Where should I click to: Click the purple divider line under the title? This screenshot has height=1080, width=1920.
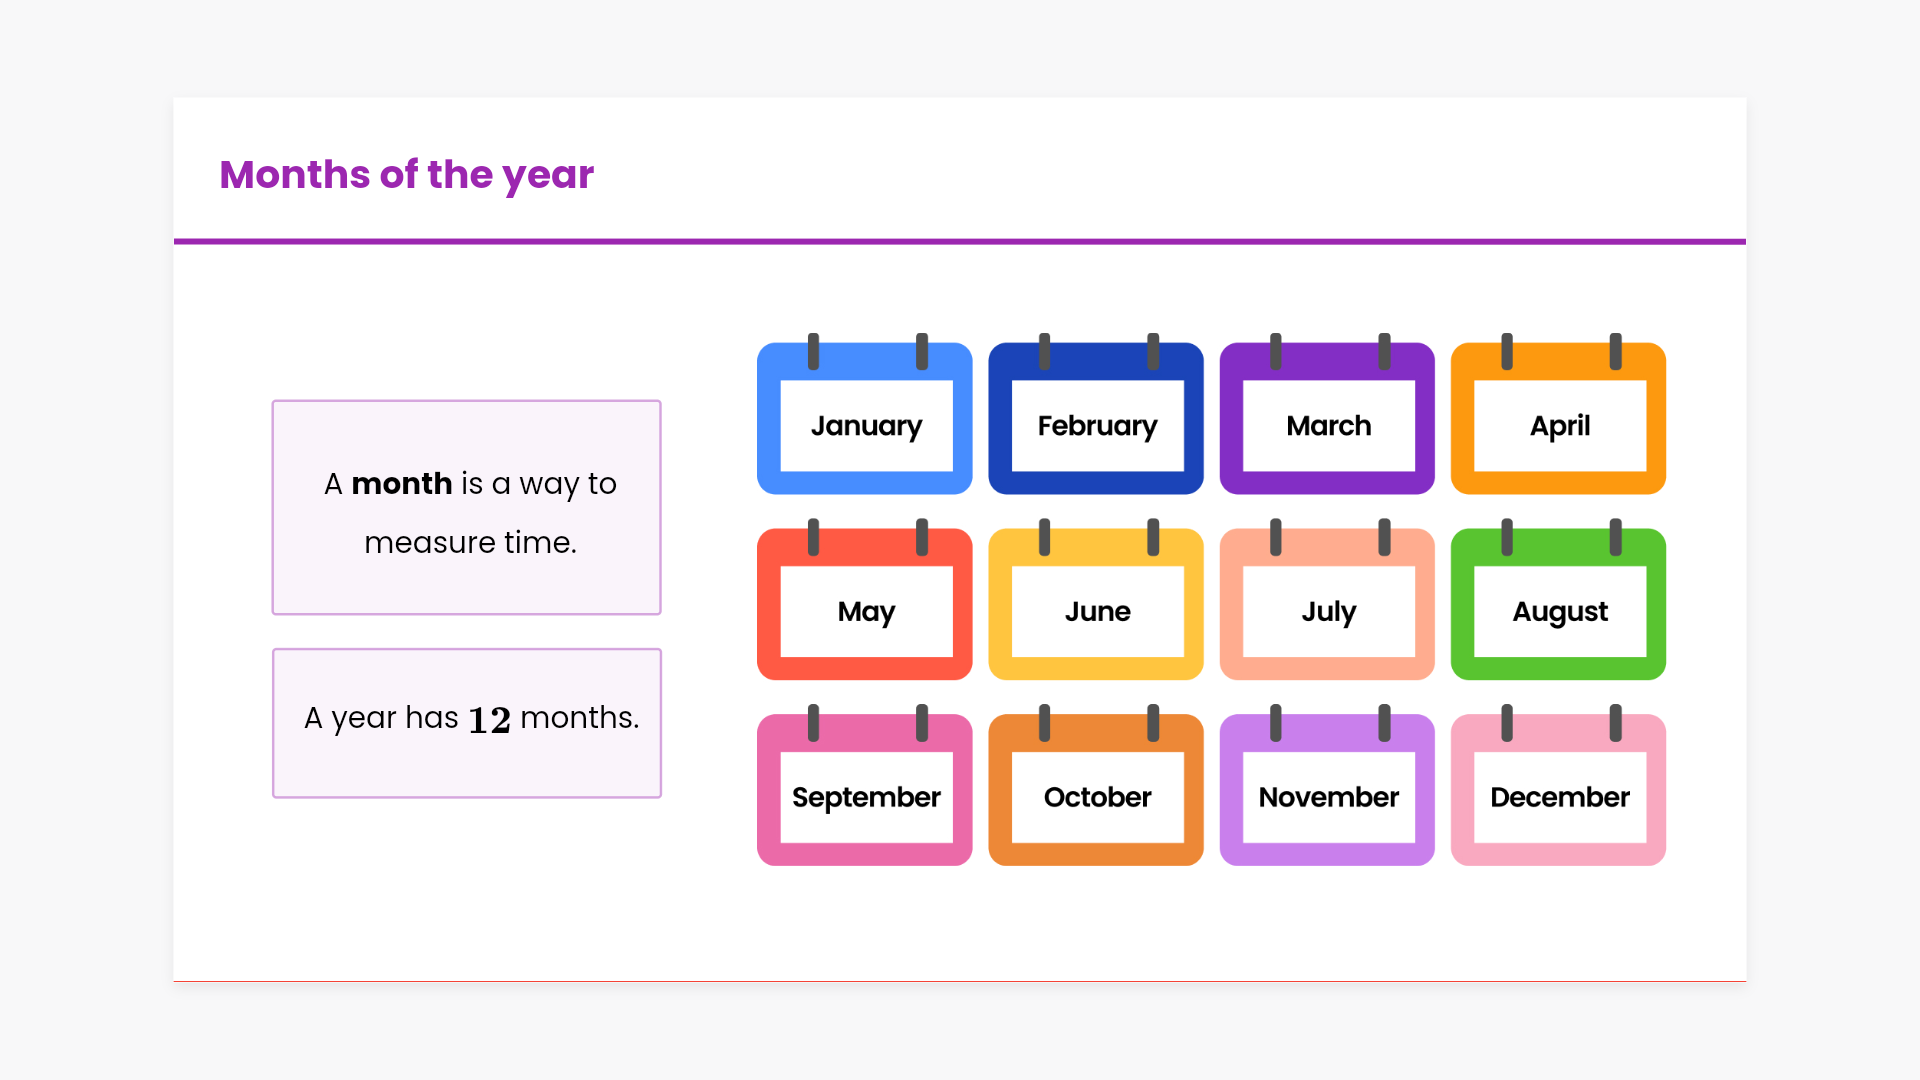(960, 241)
